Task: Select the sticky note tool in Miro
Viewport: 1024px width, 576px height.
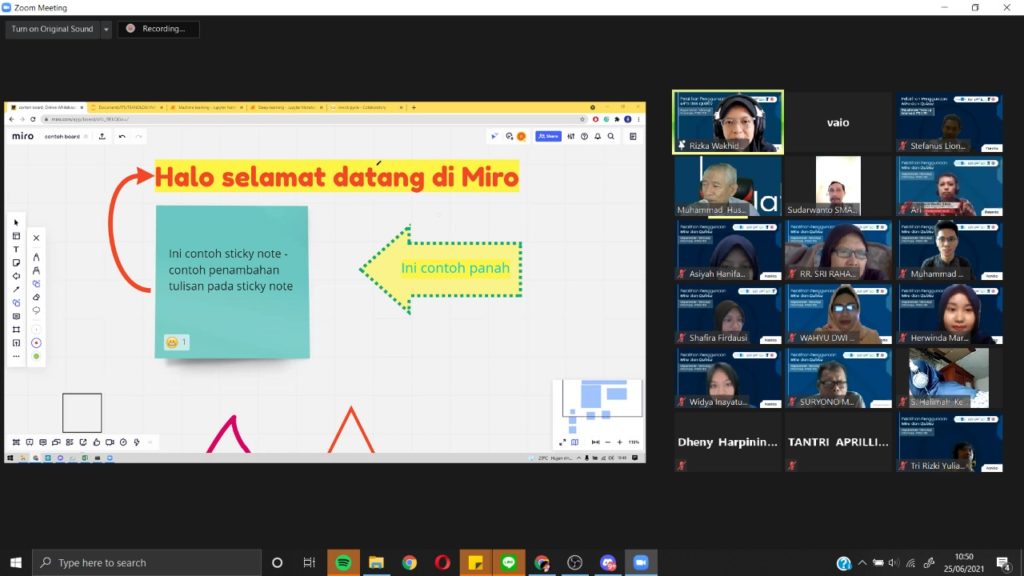Action: (x=15, y=261)
